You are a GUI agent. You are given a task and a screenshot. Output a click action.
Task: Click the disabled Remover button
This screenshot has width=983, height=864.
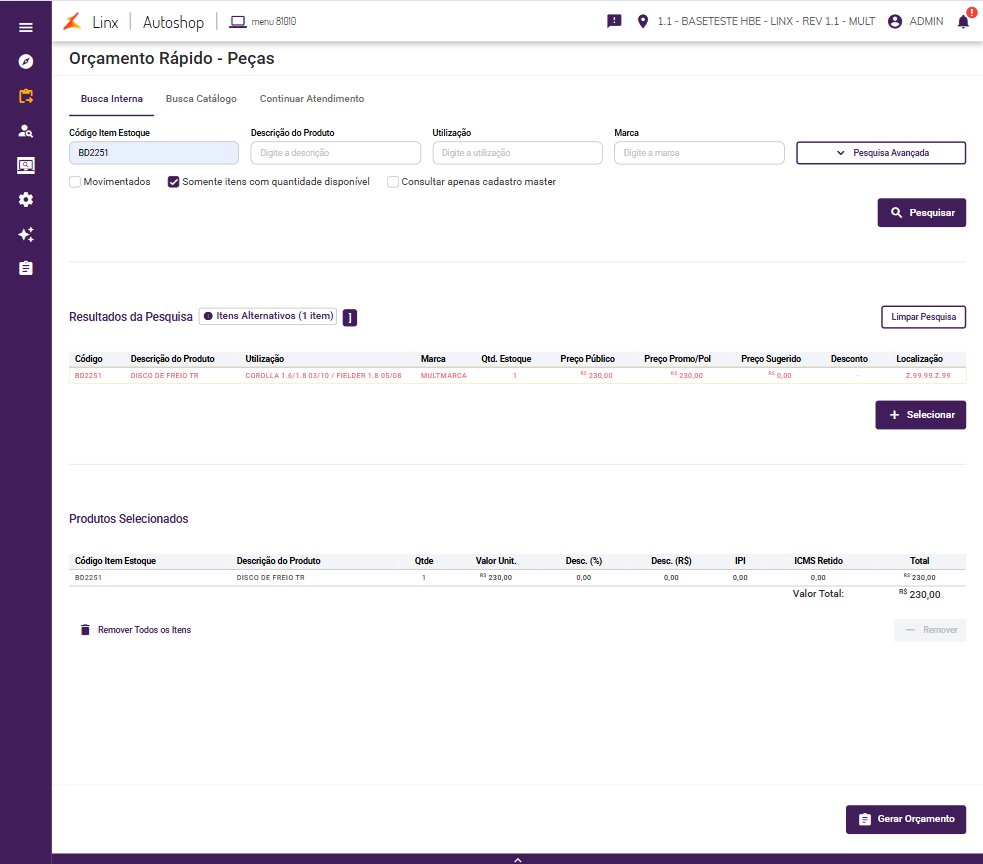point(930,630)
